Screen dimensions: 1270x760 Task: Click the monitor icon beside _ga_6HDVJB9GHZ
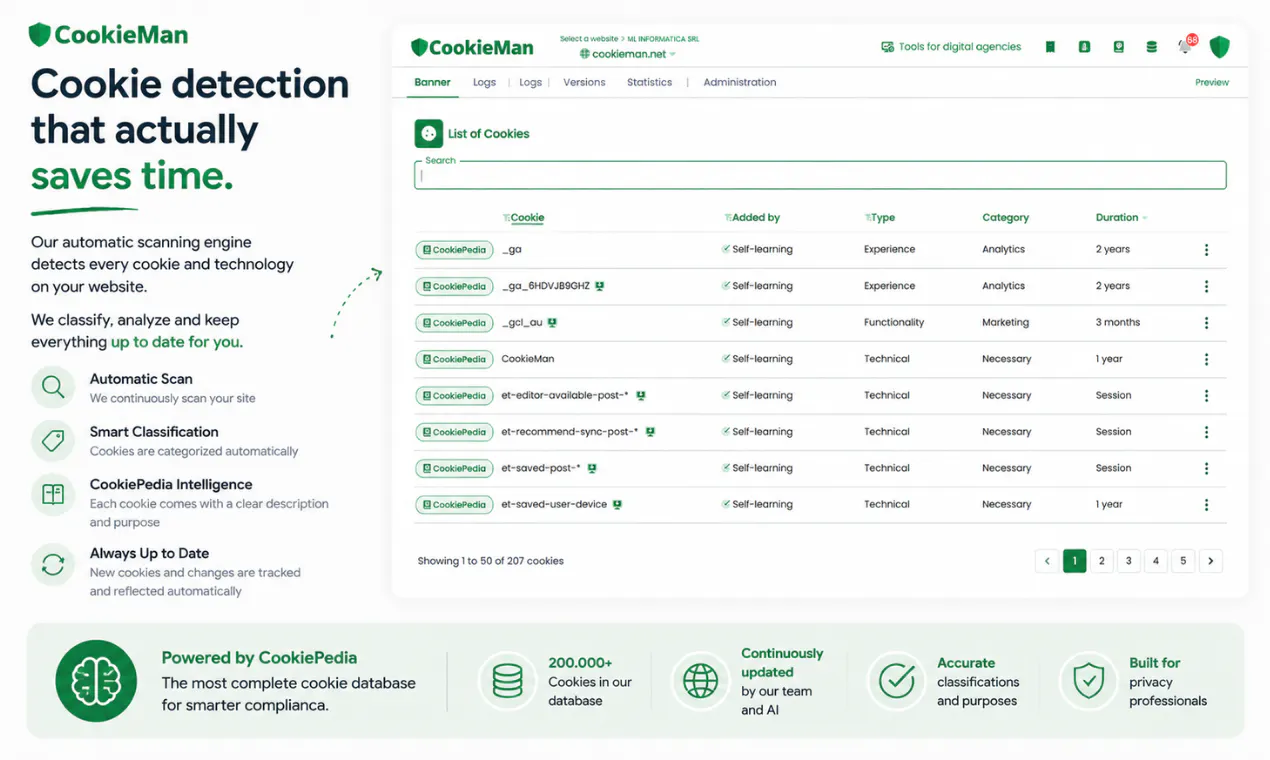[600, 286]
